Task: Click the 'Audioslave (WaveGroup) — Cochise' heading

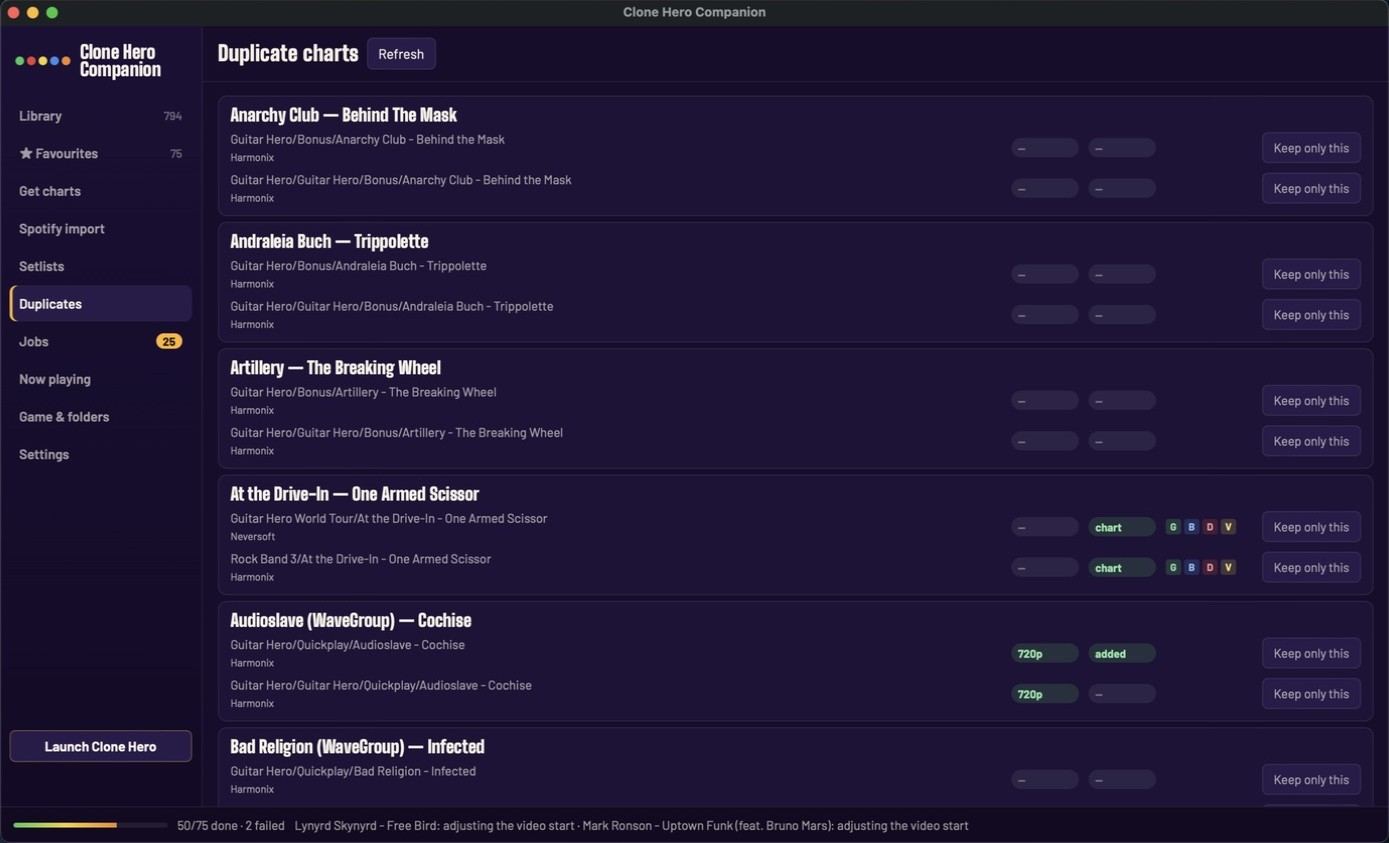Action: [x=350, y=620]
